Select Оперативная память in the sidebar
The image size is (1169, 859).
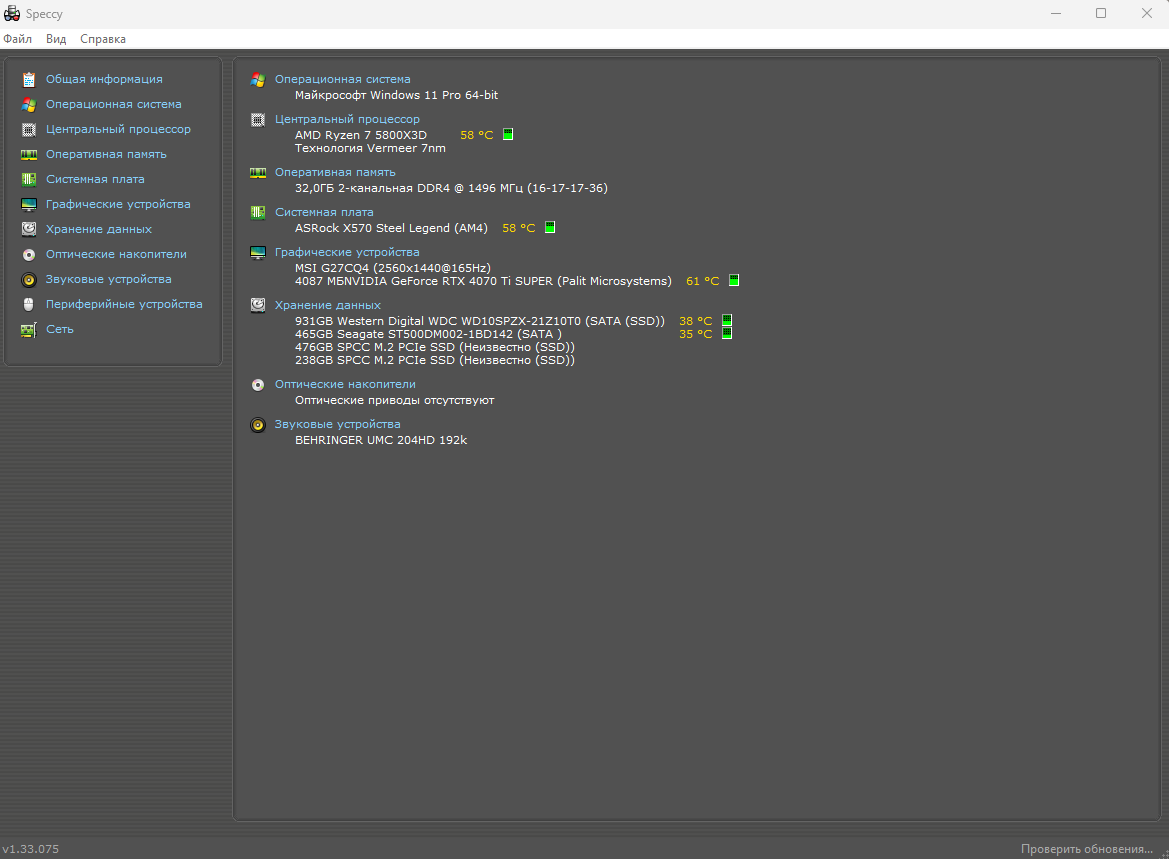pyautogui.click(x=106, y=154)
